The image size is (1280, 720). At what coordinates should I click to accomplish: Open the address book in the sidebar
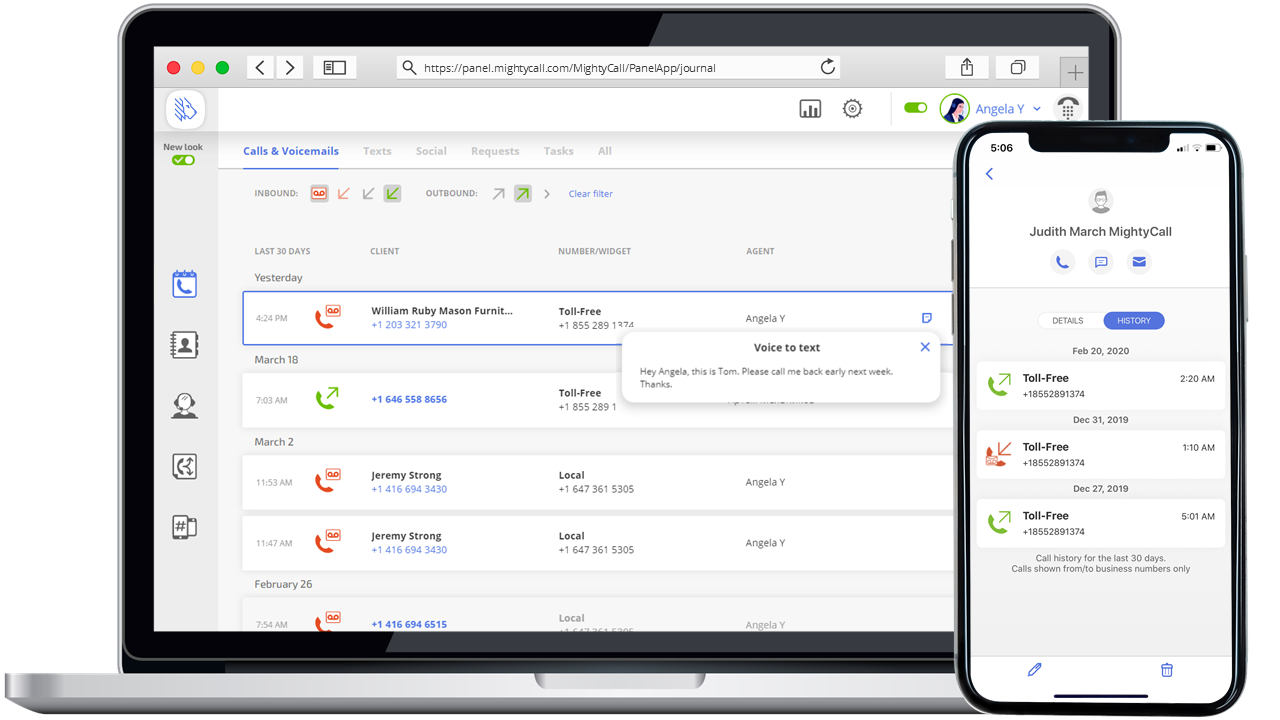(184, 344)
